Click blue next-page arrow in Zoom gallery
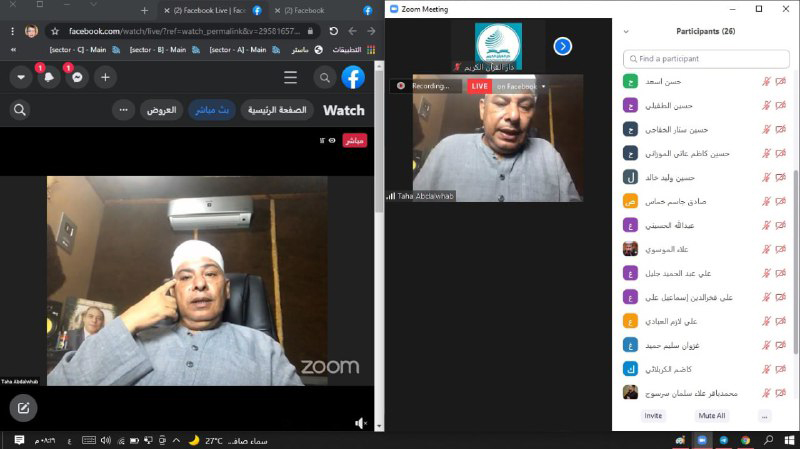The image size is (800, 449). (x=562, y=46)
